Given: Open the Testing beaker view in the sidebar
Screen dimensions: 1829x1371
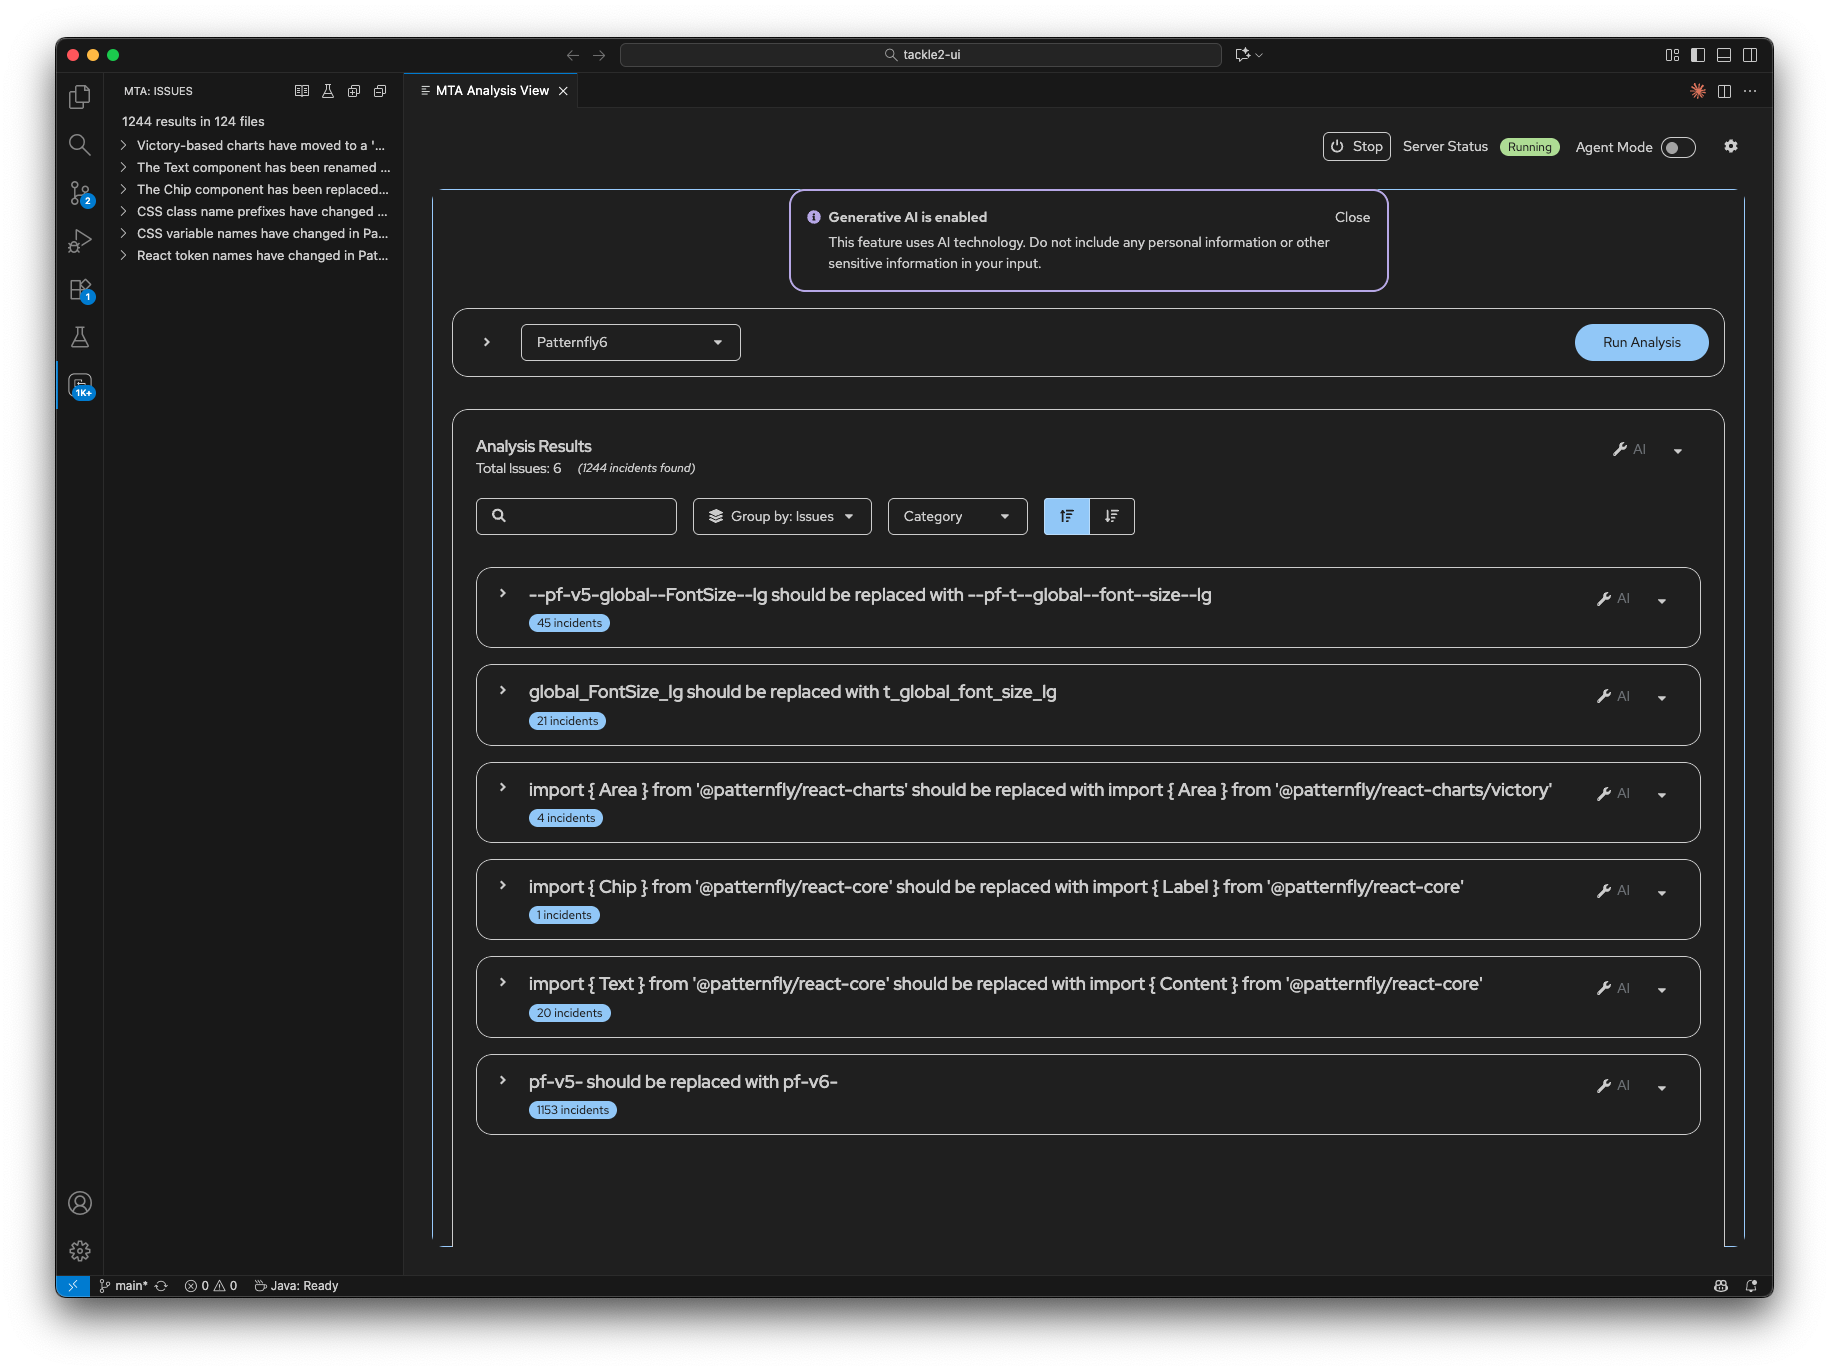Looking at the screenshot, I should (x=80, y=337).
